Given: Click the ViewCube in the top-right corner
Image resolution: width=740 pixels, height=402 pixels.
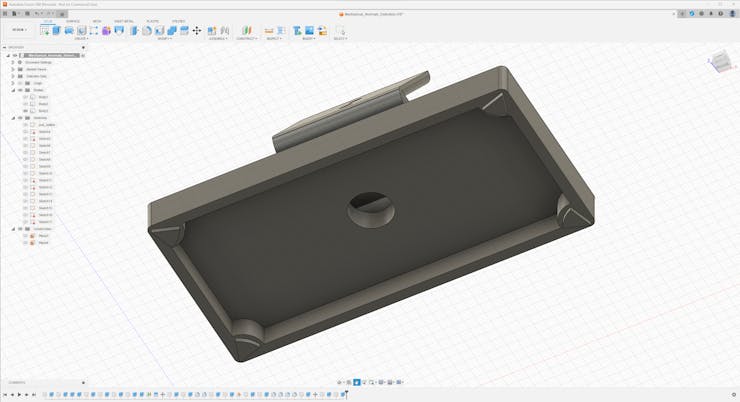Looking at the screenshot, I should pyautogui.click(x=719, y=63).
